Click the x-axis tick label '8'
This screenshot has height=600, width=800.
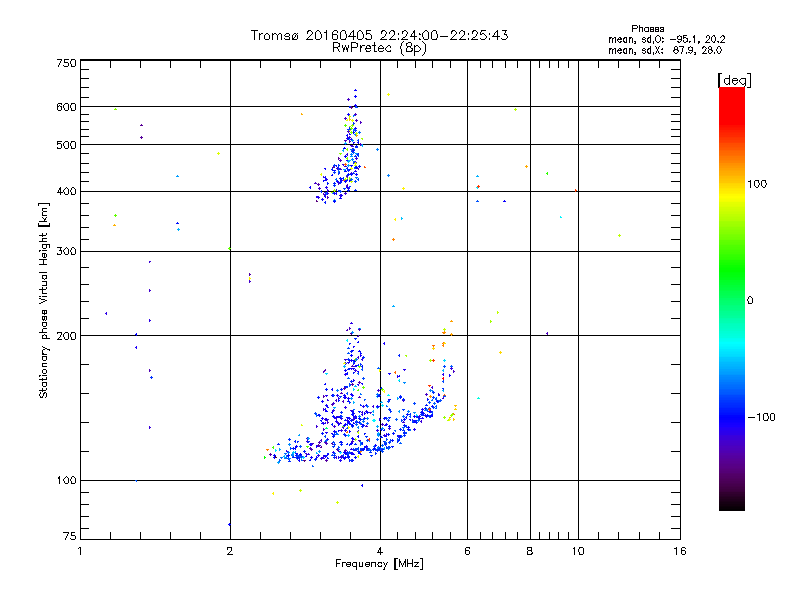pos(530,551)
